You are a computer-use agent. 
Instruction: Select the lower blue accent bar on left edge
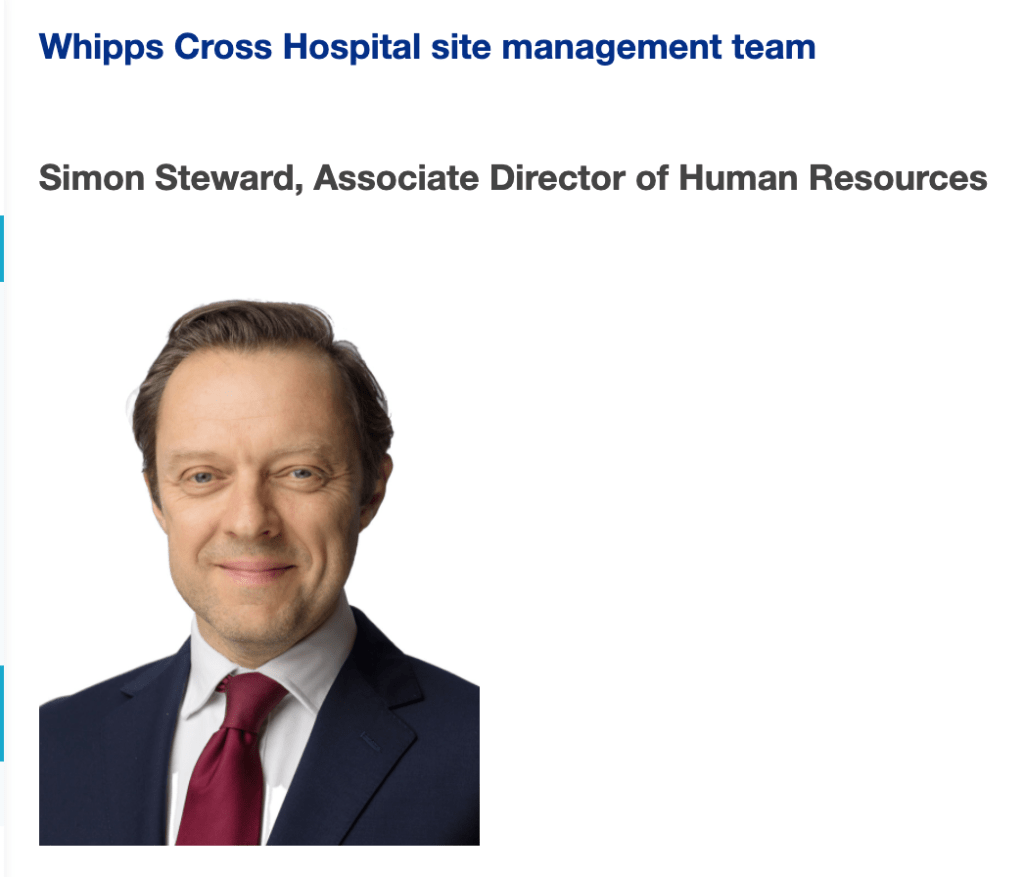click(2, 712)
